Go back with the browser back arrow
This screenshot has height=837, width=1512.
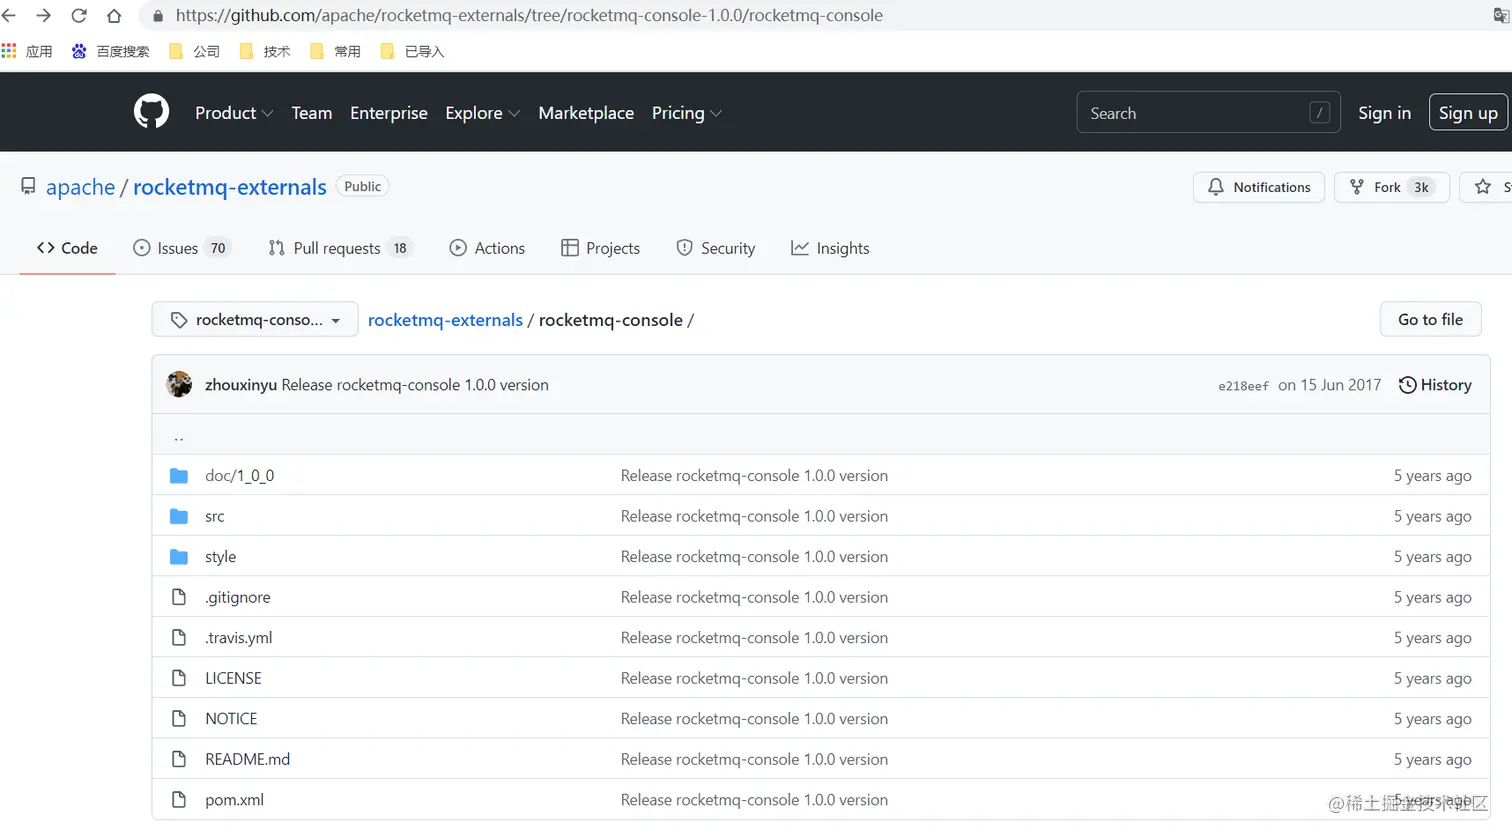point(9,16)
